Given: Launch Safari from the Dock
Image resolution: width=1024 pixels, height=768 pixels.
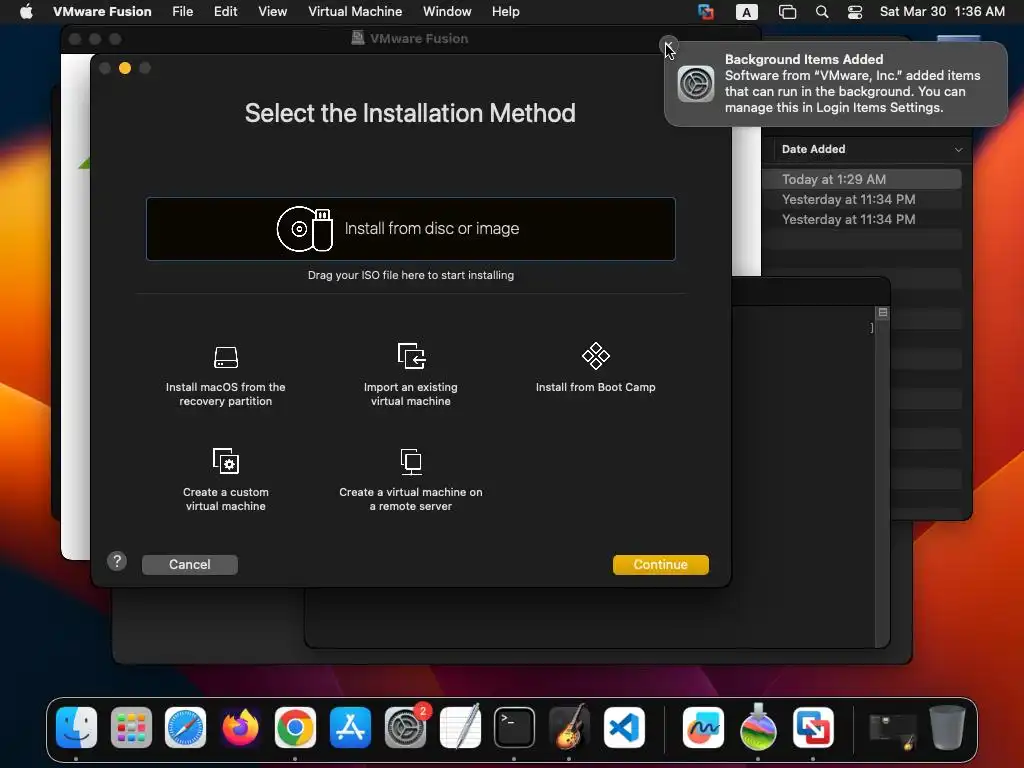Looking at the screenshot, I should [185, 727].
